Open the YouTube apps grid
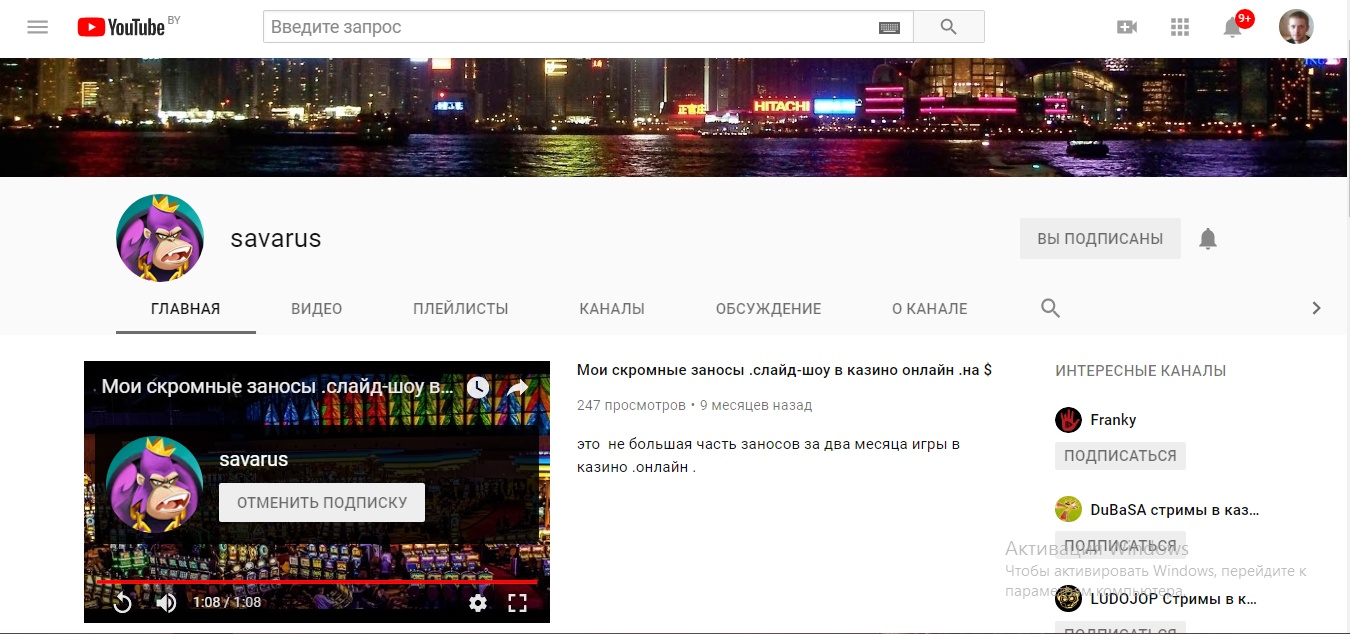This screenshot has width=1350, height=634. pyautogui.click(x=1180, y=27)
